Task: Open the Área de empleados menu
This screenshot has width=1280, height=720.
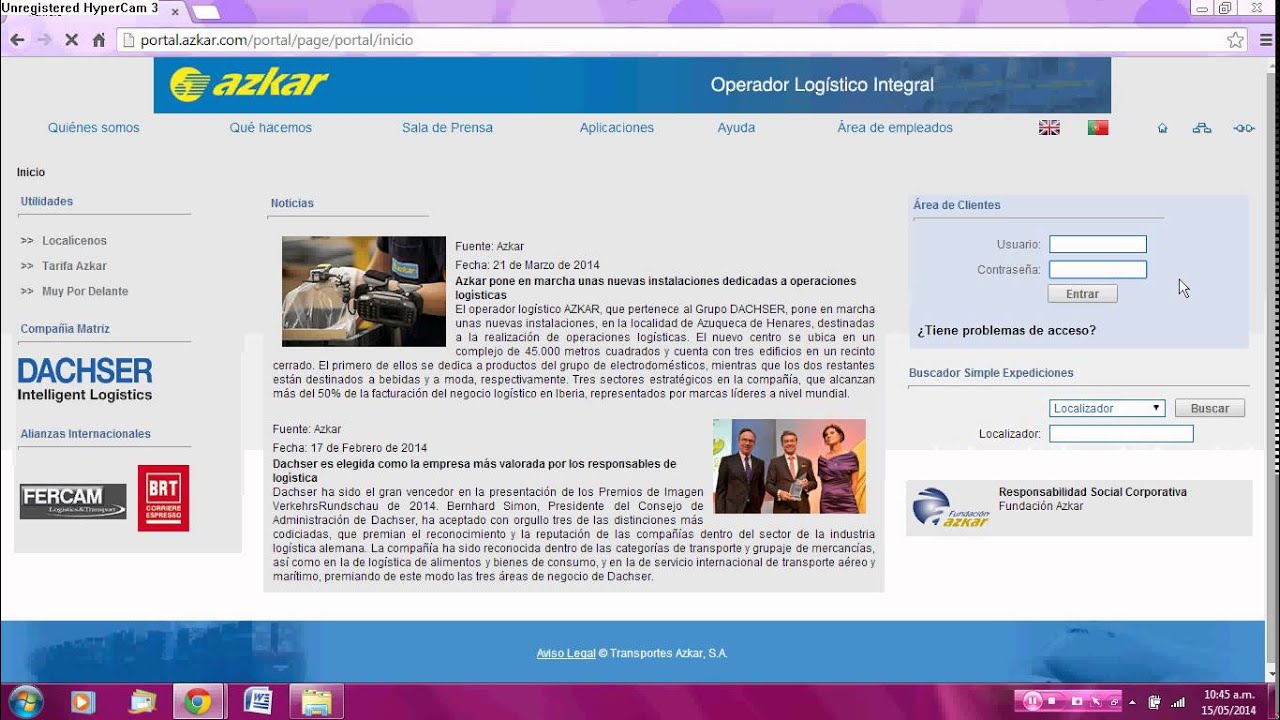Action: coord(895,128)
